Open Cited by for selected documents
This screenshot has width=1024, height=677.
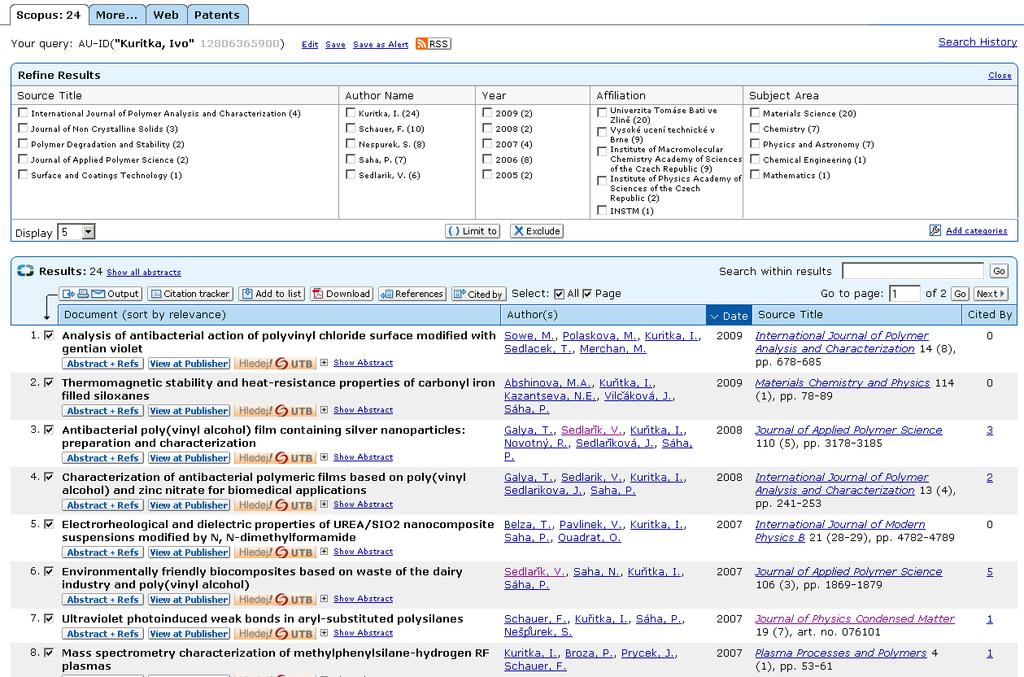pos(477,294)
